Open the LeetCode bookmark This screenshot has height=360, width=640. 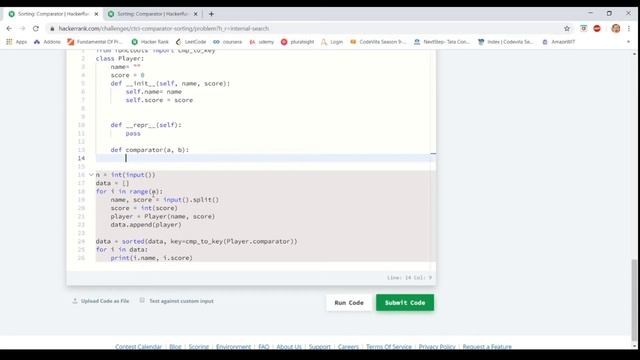(x=191, y=42)
